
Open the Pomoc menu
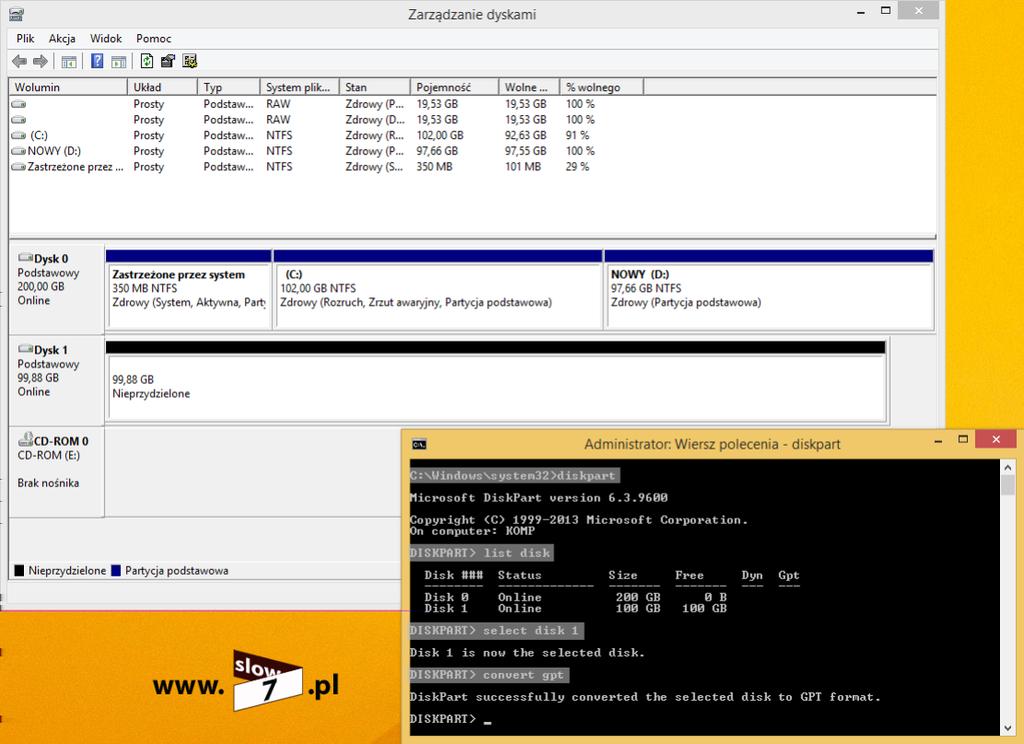tap(153, 39)
